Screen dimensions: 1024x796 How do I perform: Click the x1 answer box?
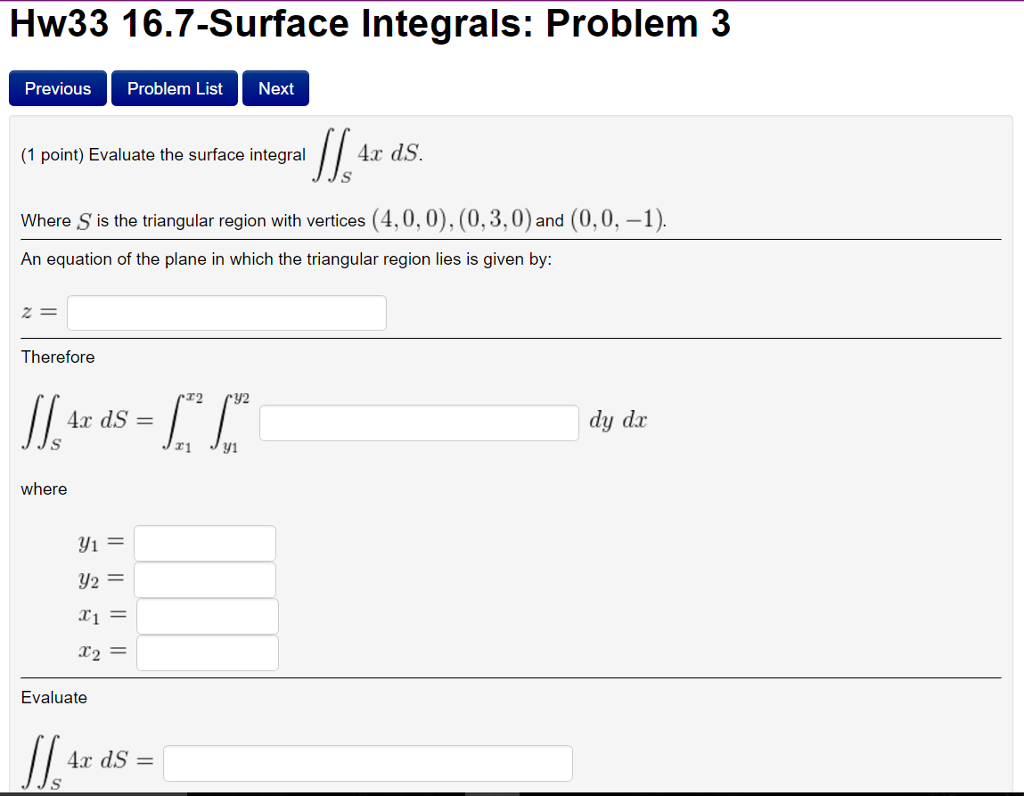pyautogui.click(x=206, y=616)
